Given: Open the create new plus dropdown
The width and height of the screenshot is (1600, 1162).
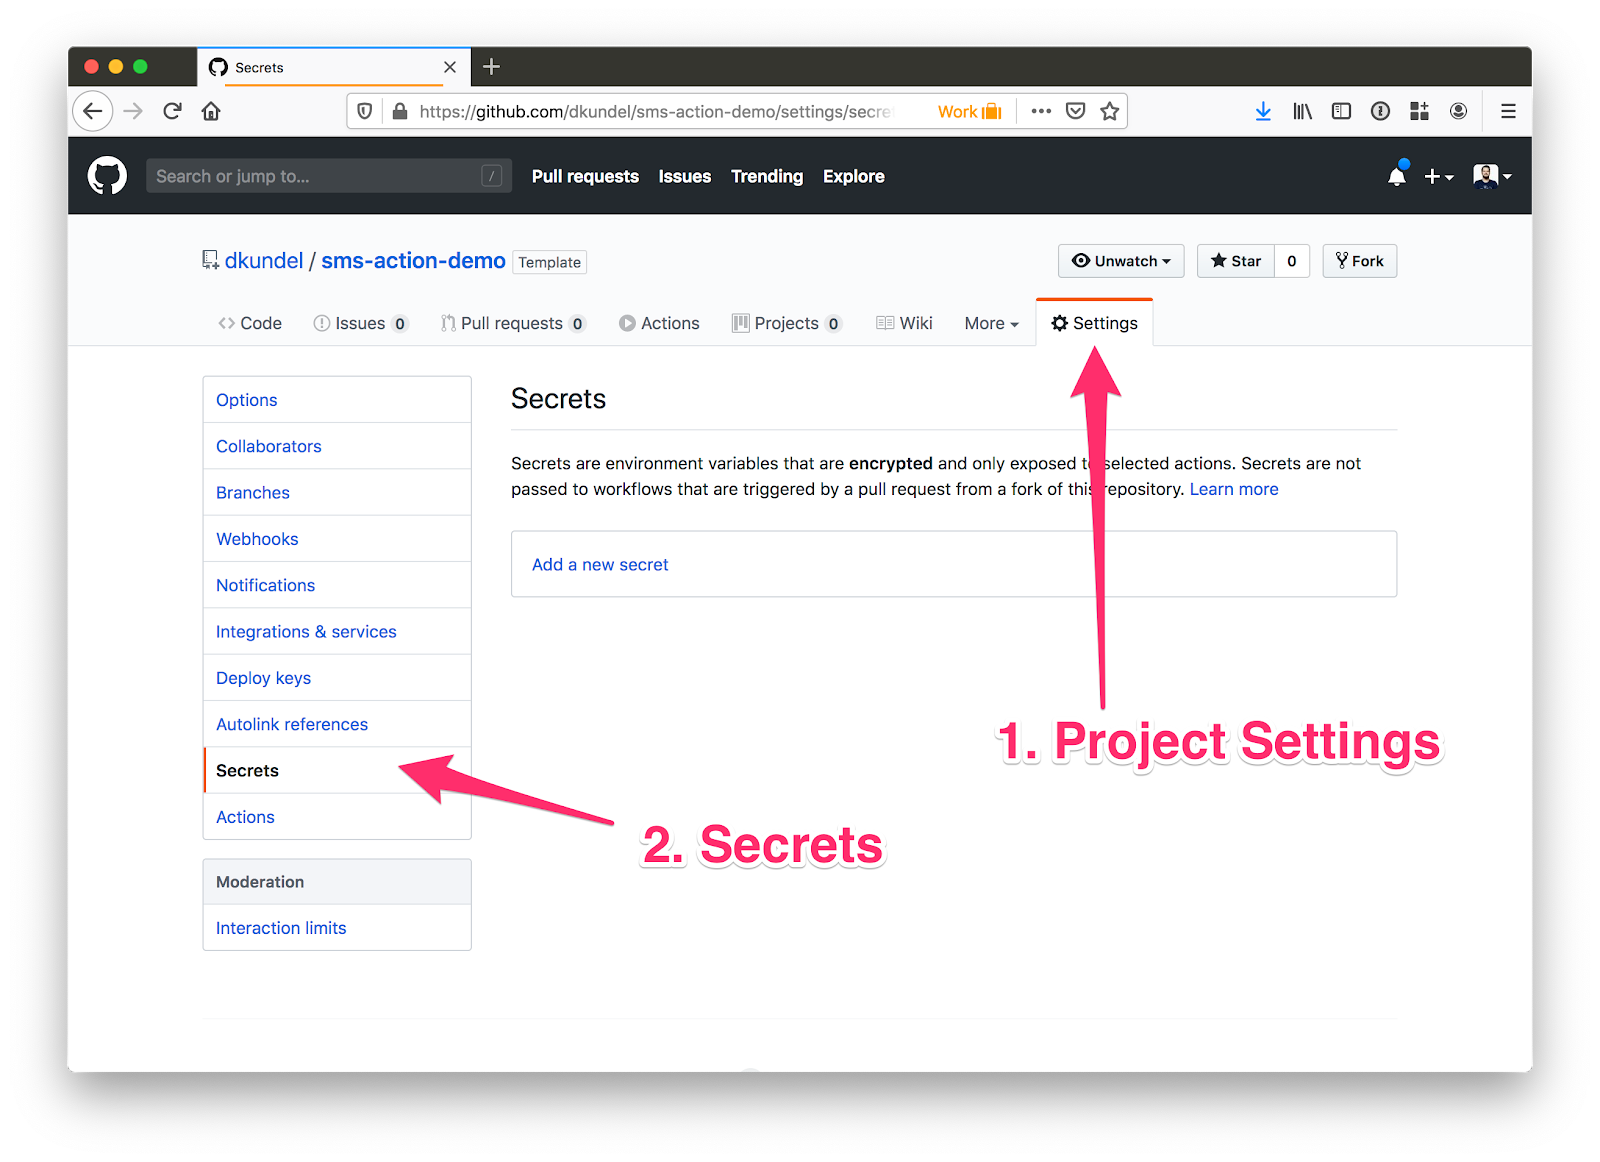Looking at the screenshot, I should click(x=1438, y=176).
